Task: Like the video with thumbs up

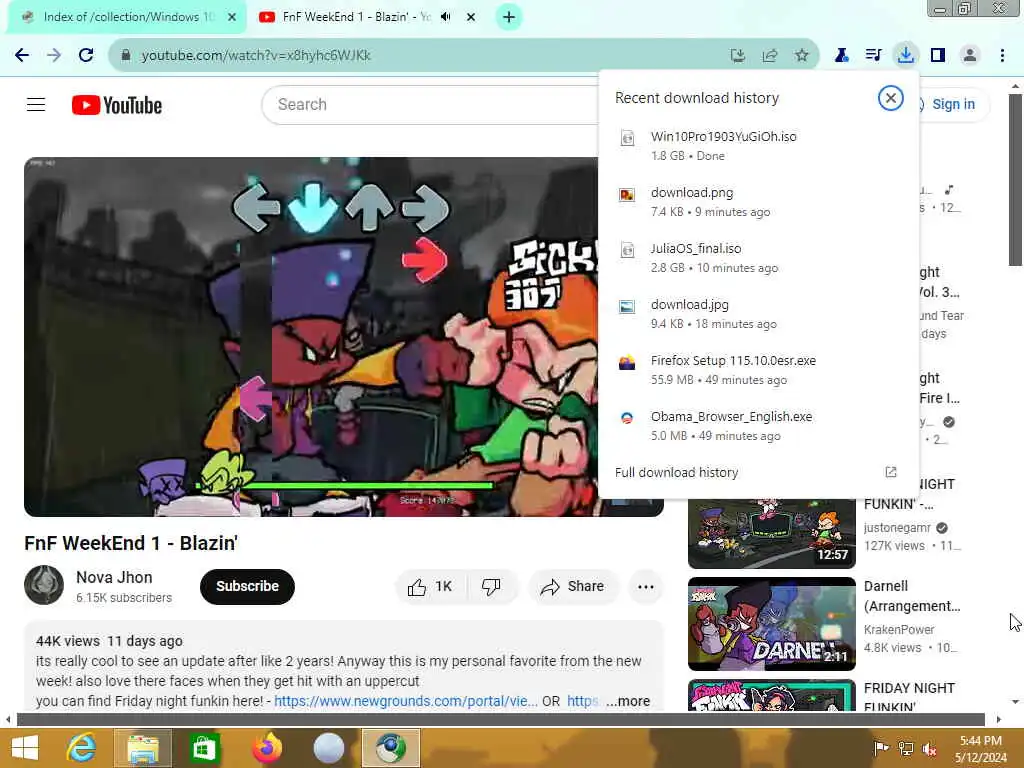Action: (x=430, y=586)
